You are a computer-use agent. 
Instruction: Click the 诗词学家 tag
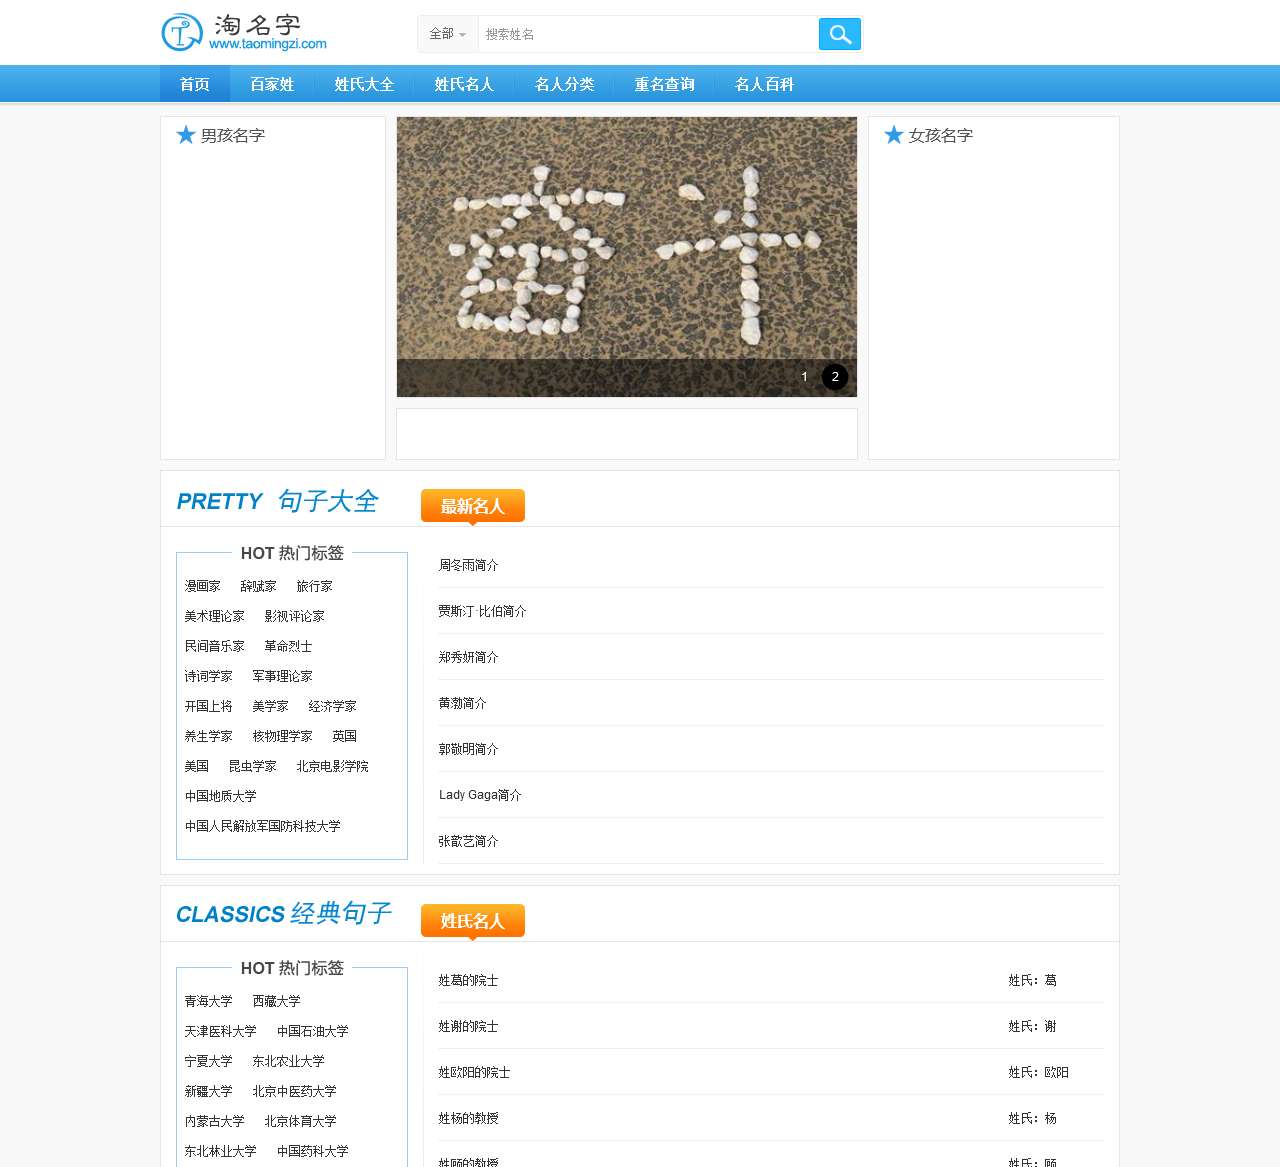tap(209, 676)
